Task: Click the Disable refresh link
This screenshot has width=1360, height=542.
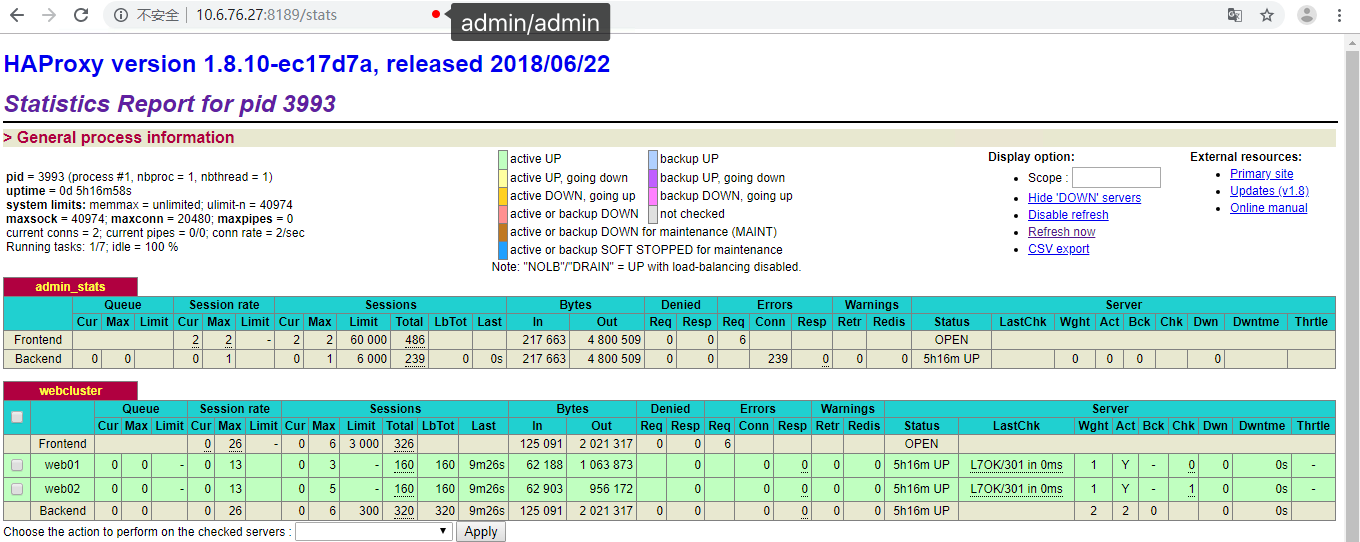Action: (1068, 215)
